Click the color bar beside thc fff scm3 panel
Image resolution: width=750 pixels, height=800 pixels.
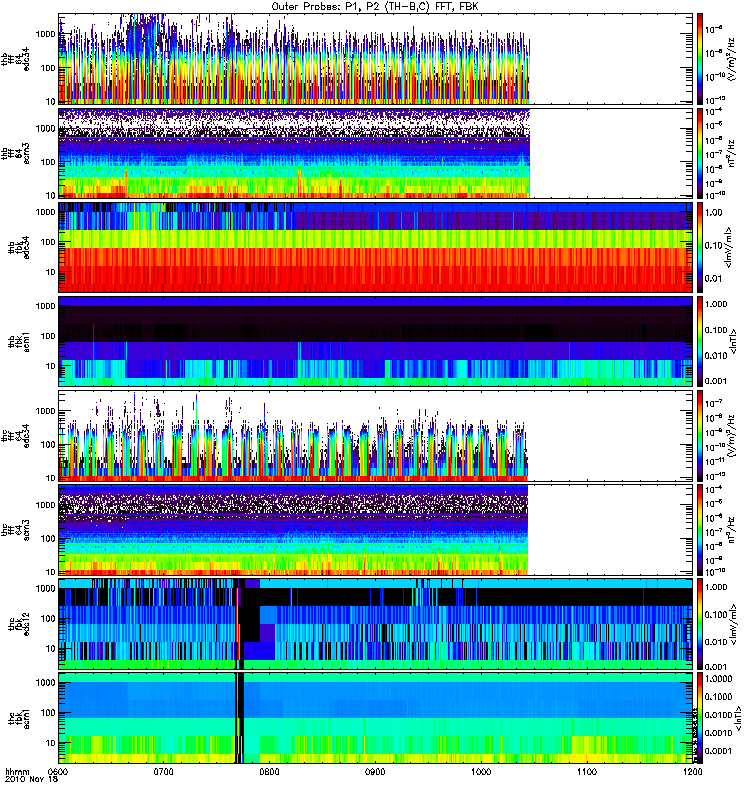pos(700,530)
